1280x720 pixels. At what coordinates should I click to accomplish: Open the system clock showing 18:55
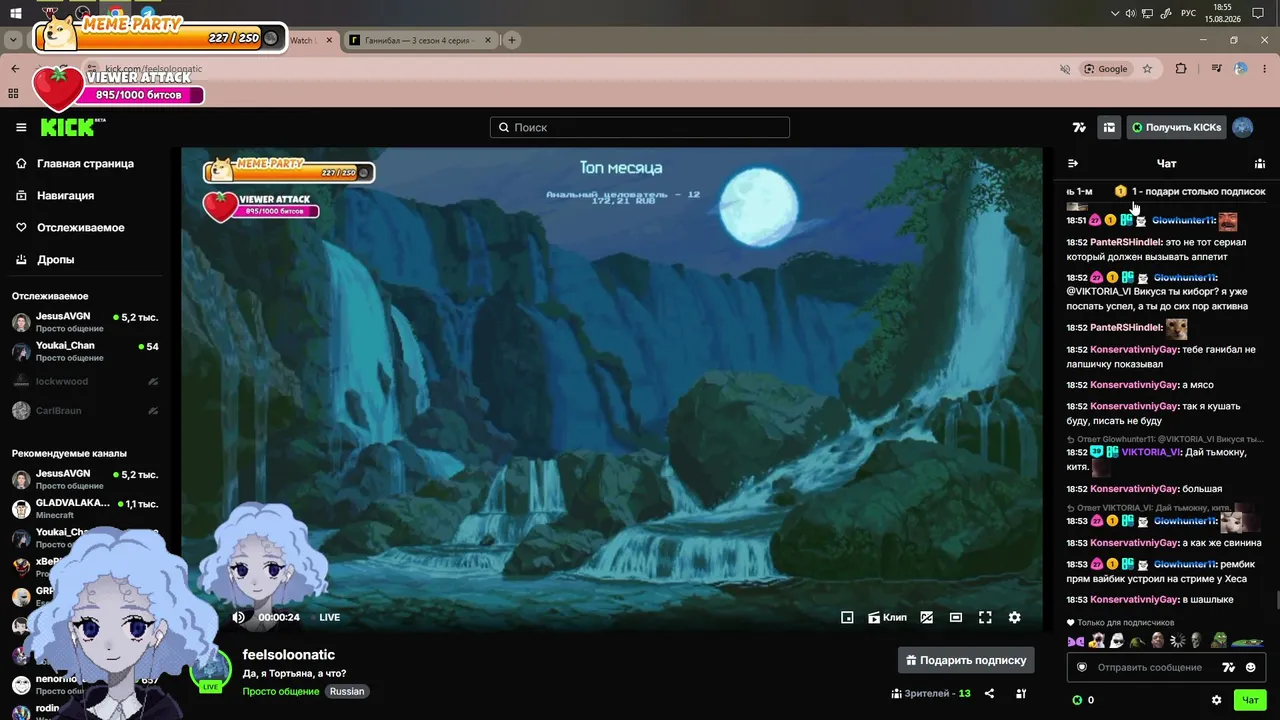coord(1224,13)
